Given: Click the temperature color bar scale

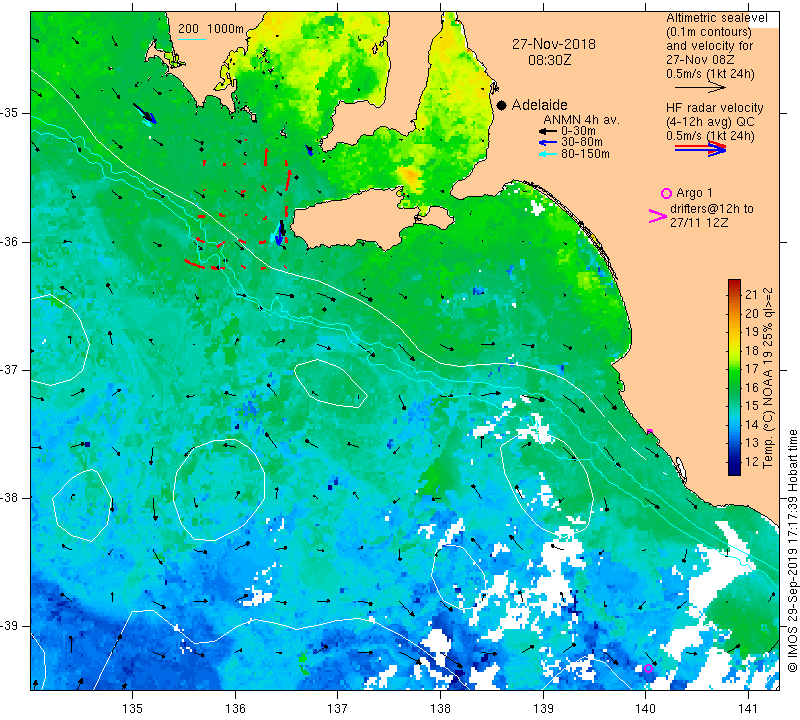Looking at the screenshot, I should pyautogui.click(x=734, y=377).
